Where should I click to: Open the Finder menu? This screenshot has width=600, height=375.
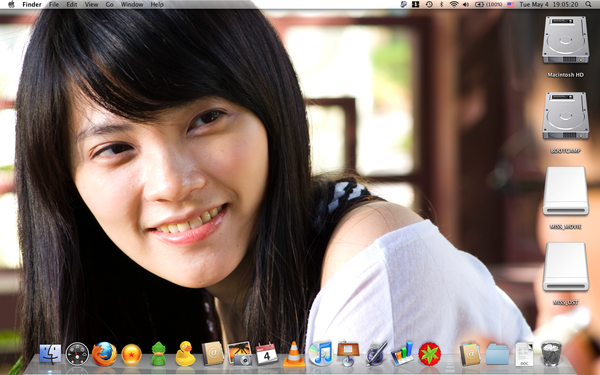pos(32,5)
